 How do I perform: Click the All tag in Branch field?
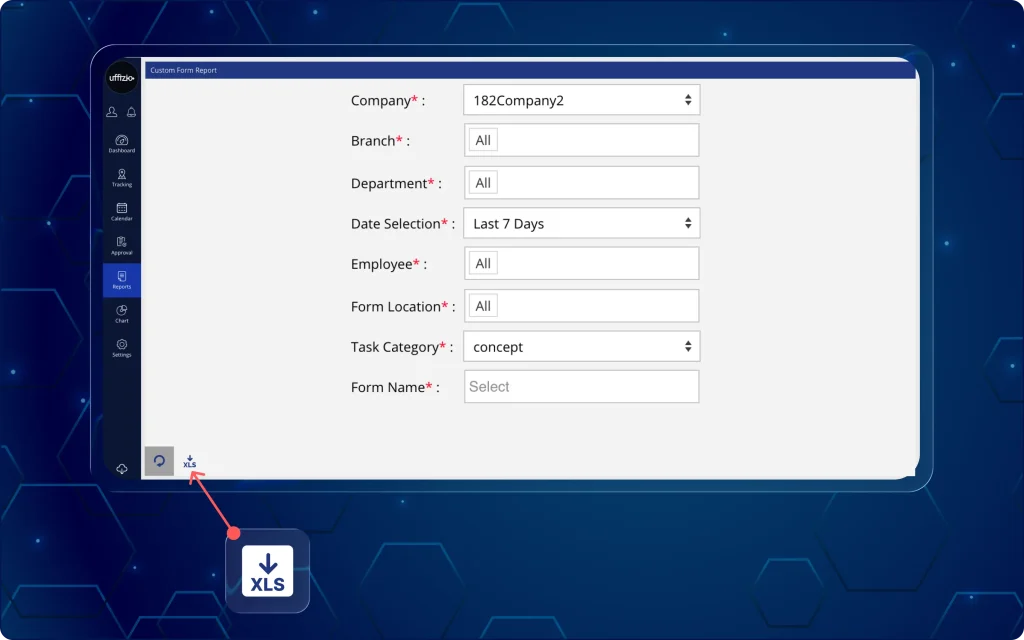pyautogui.click(x=483, y=140)
